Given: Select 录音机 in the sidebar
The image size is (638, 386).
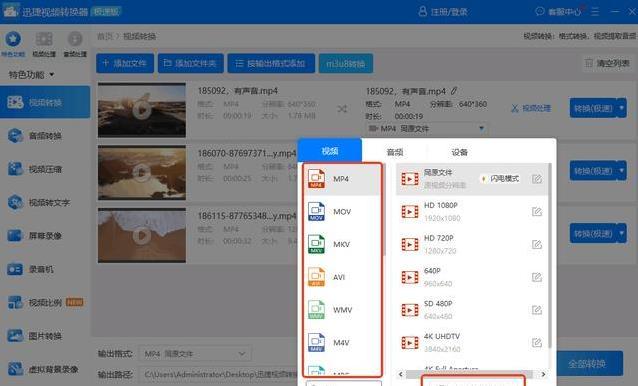Looking at the screenshot, I should click(45, 269).
